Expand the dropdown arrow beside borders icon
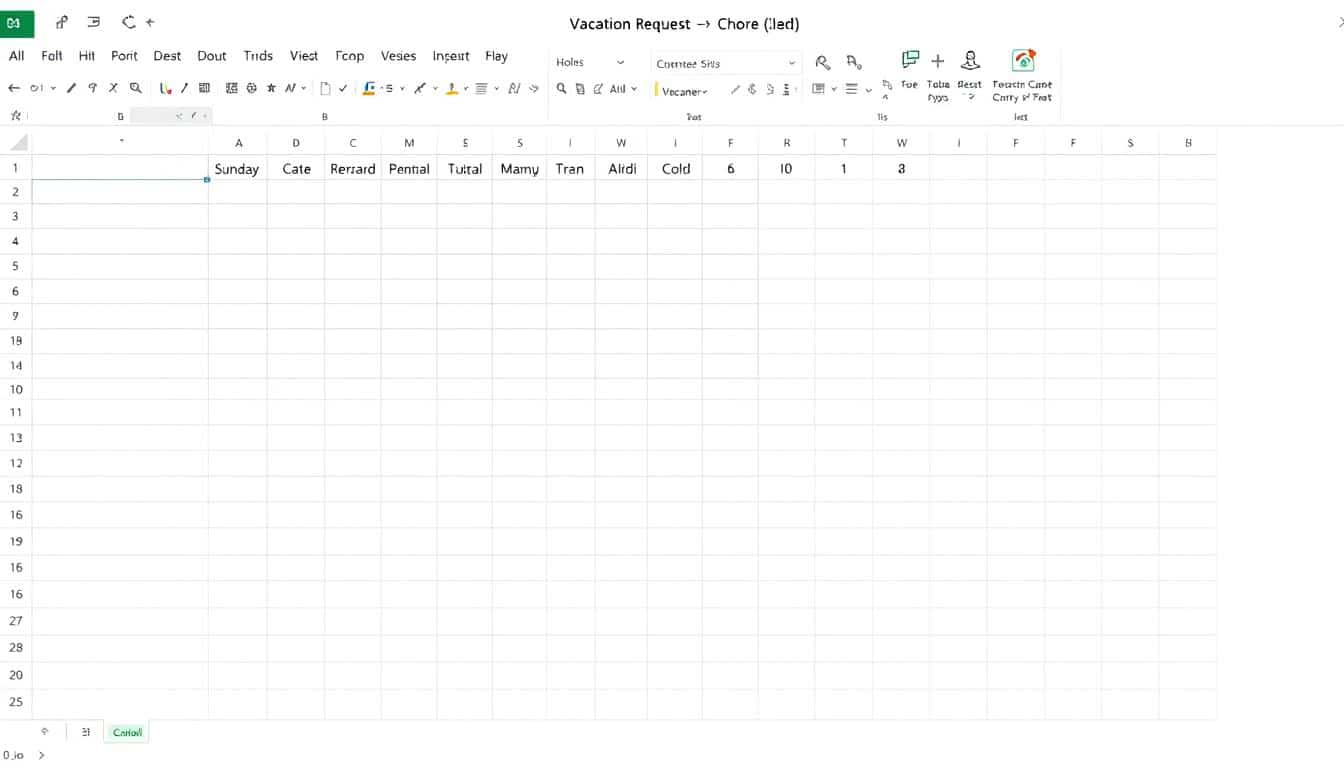1344x768 pixels. click(833, 89)
